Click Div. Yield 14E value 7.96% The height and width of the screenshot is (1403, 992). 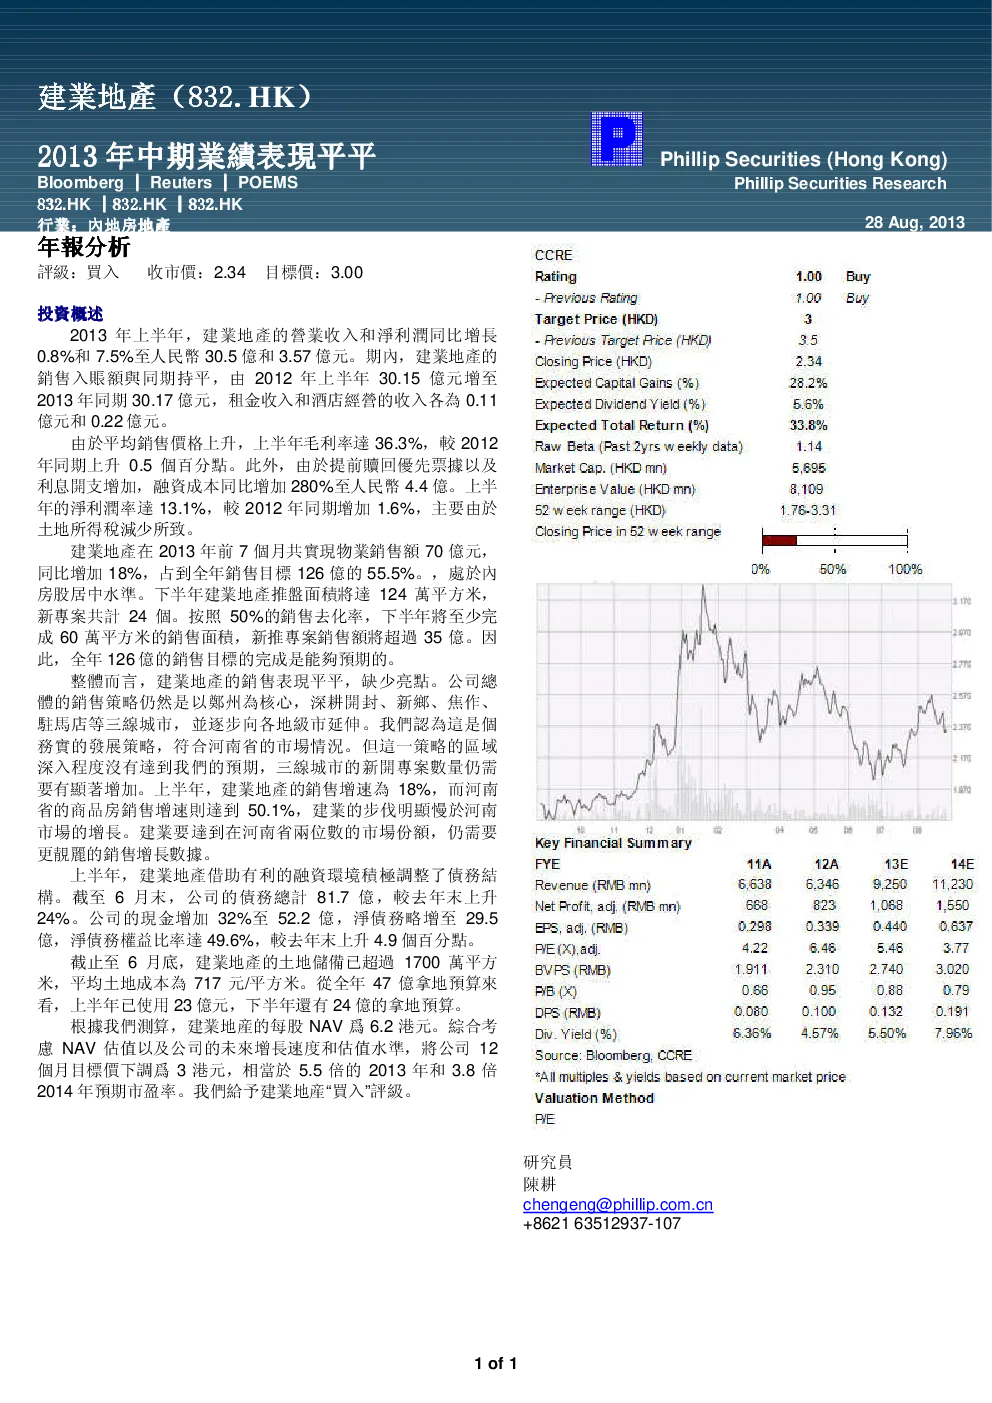tap(953, 1033)
